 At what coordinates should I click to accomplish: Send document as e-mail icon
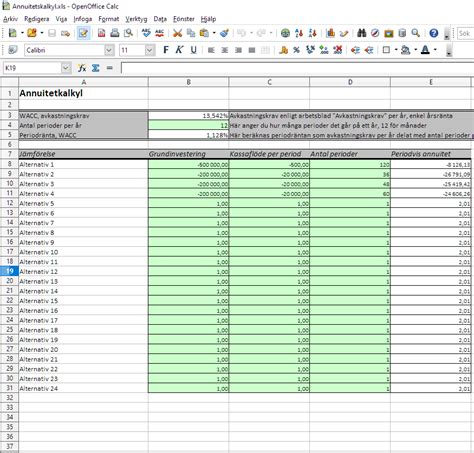click(x=65, y=33)
